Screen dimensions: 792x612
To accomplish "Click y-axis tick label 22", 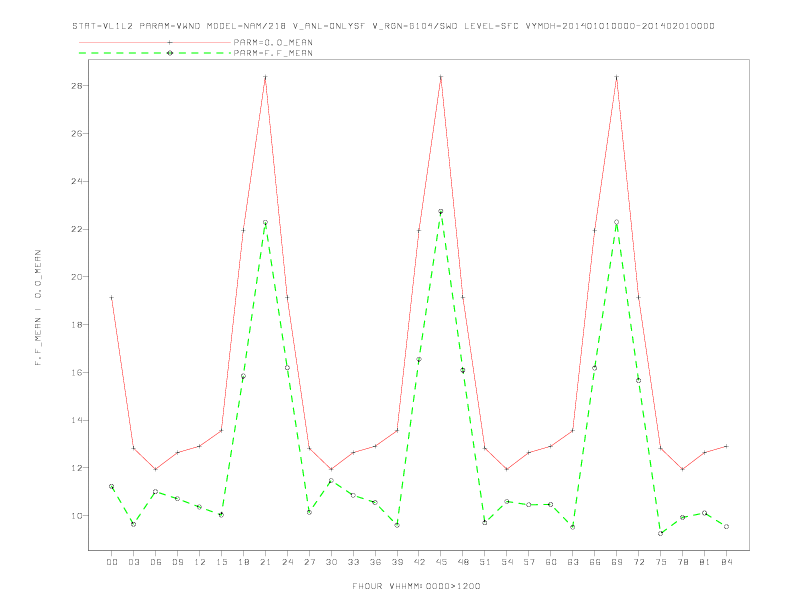I will [77, 229].
